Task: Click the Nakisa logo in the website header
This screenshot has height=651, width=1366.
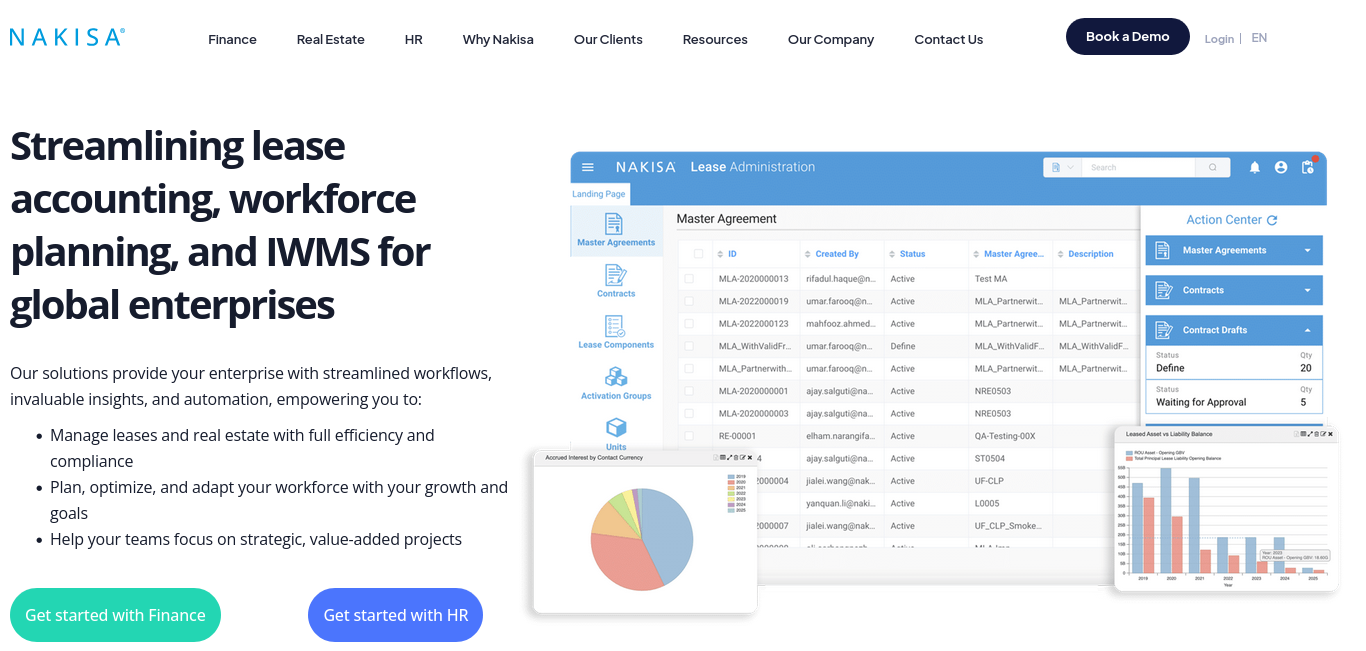Action: click(67, 37)
